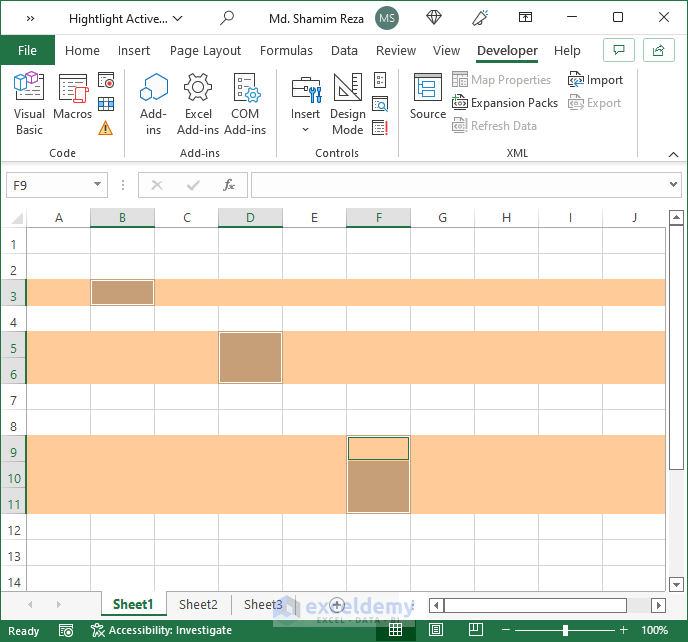
Task: Open Excel Add-ins manager
Action: [198, 104]
